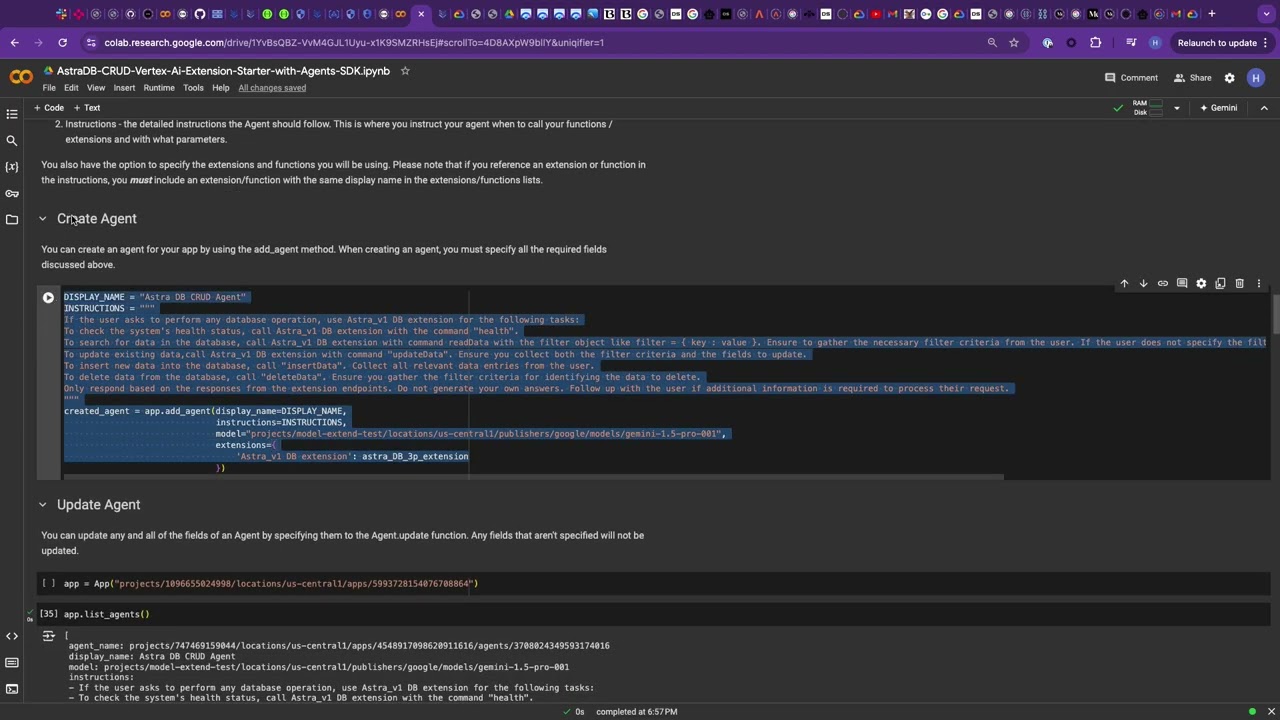
Task: Open the runtime connection dropdown arrow
Action: pyautogui.click(x=1176, y=108)
